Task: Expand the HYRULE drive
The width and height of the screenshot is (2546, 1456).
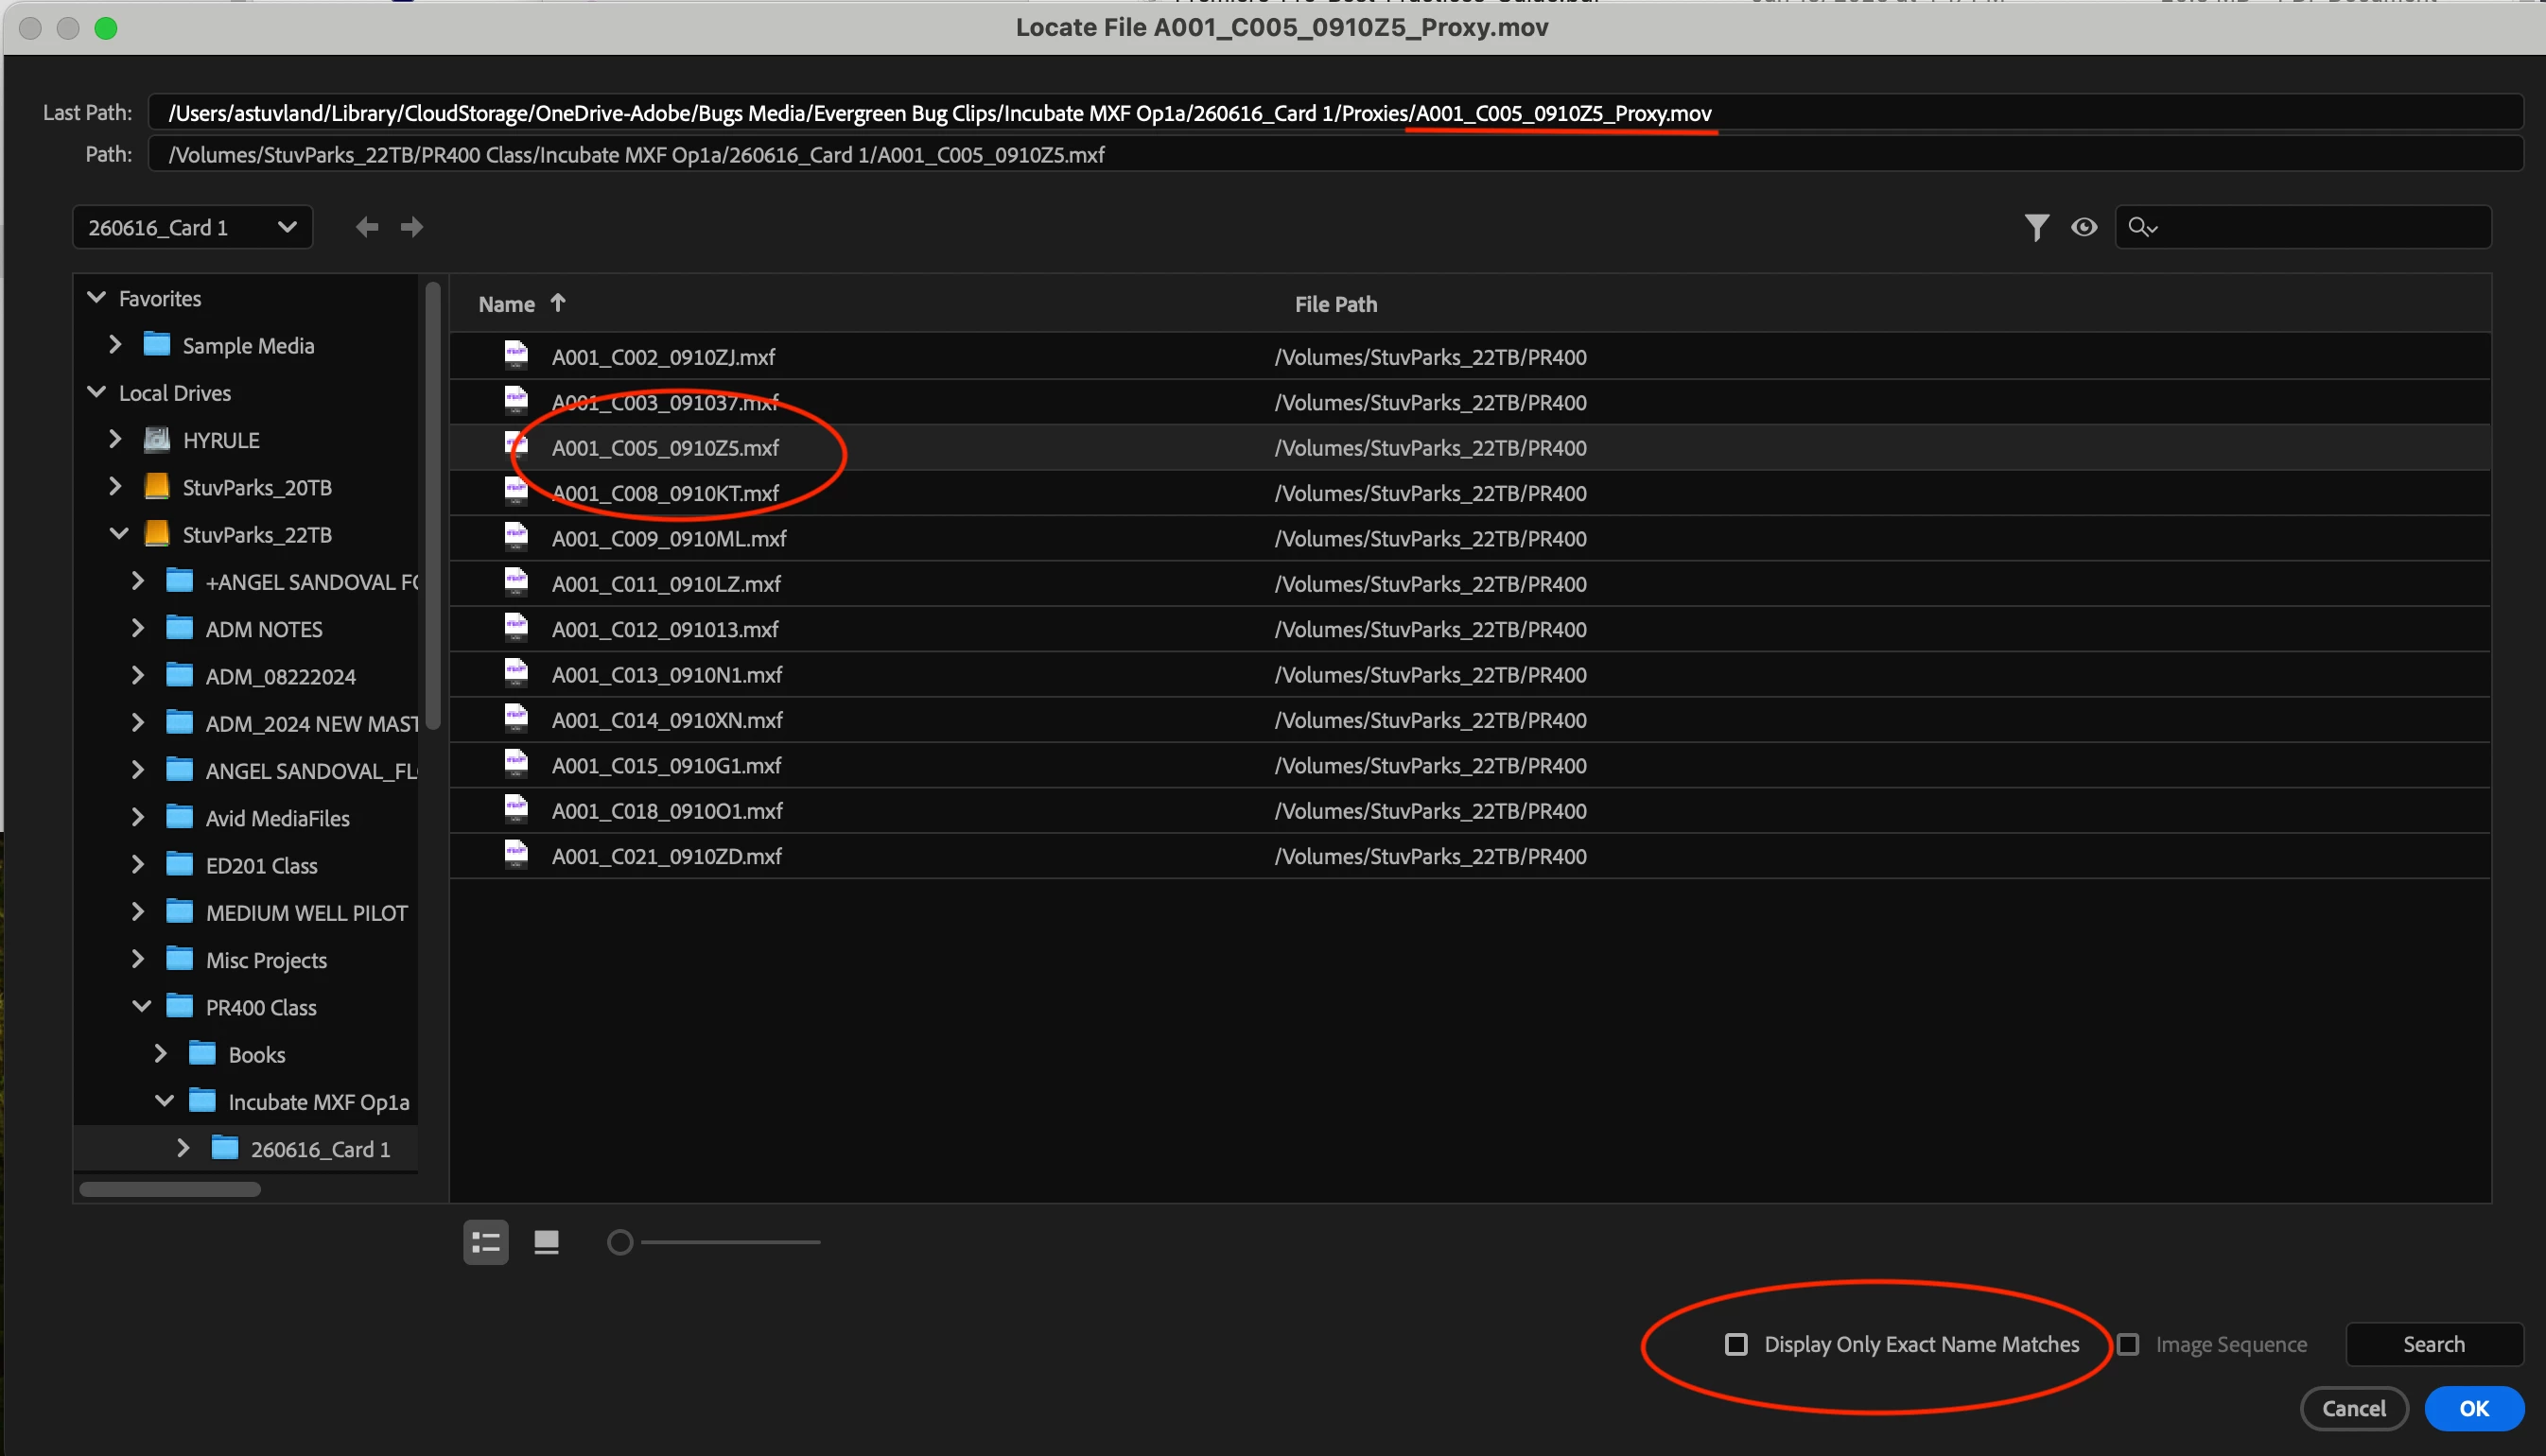Action: (115, 439)
